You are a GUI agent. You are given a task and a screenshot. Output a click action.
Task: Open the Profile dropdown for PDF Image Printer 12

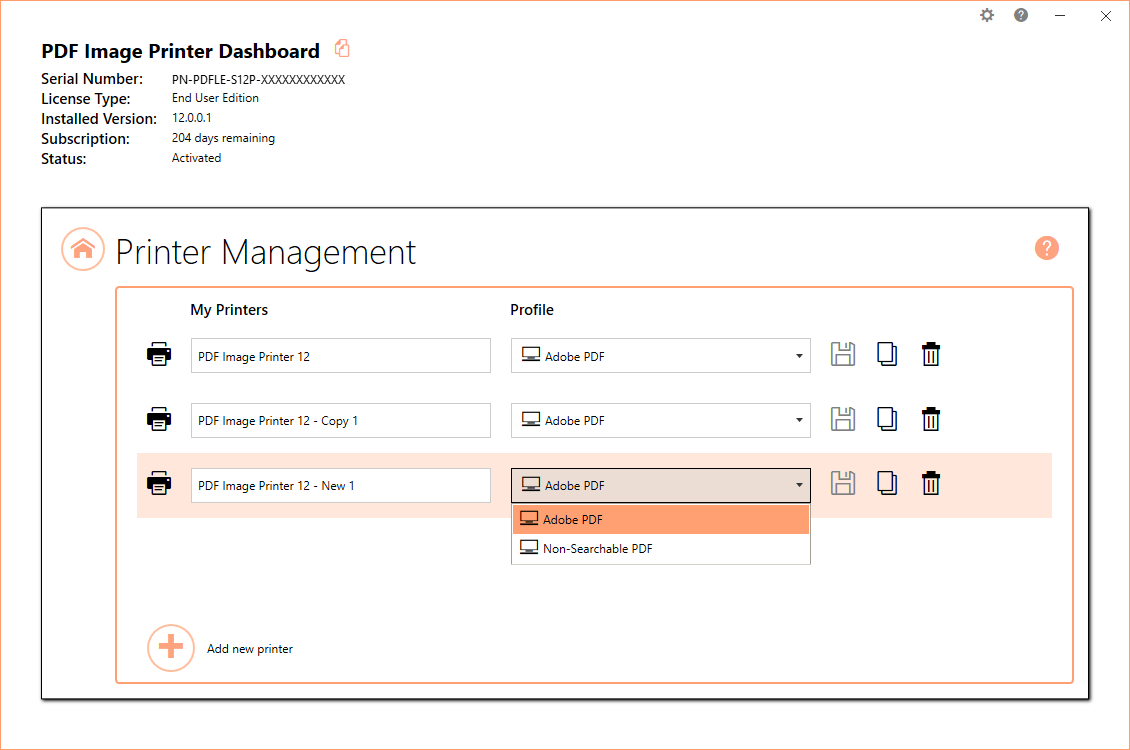tap(798, 355)
